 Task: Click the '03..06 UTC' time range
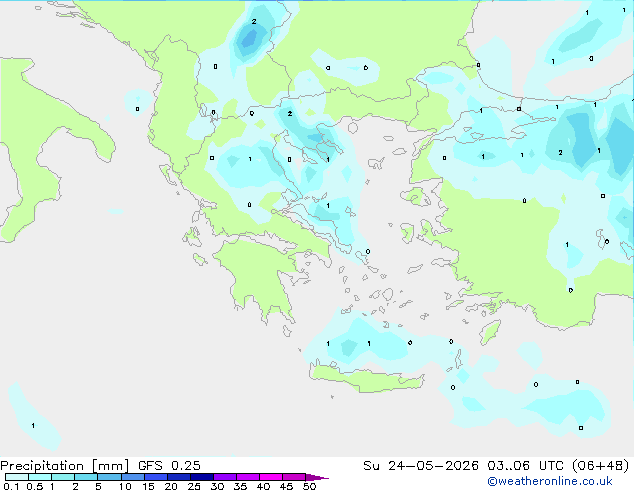tap(525, 465)
